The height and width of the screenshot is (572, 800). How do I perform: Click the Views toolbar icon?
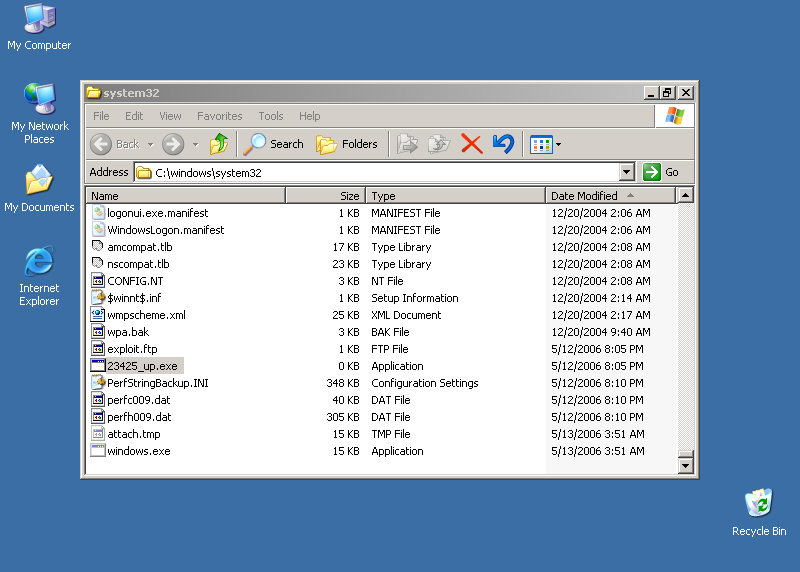click(x=541, y=145)
